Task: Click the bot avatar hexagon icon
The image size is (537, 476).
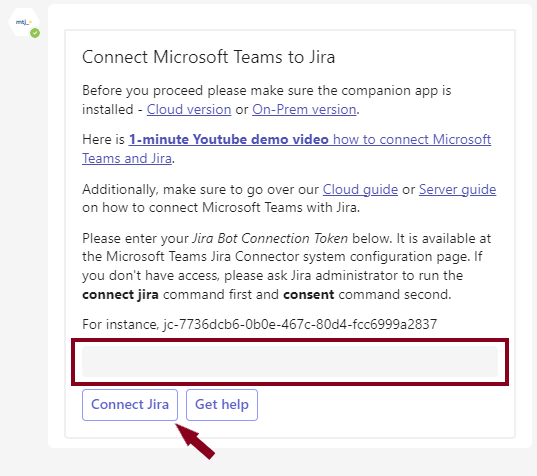Action: (24, 22)
